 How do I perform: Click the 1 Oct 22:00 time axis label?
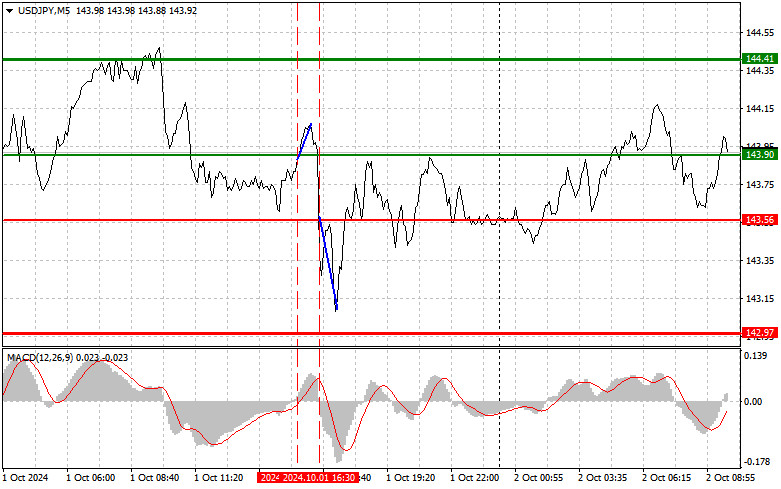click(x=475, y=478)
